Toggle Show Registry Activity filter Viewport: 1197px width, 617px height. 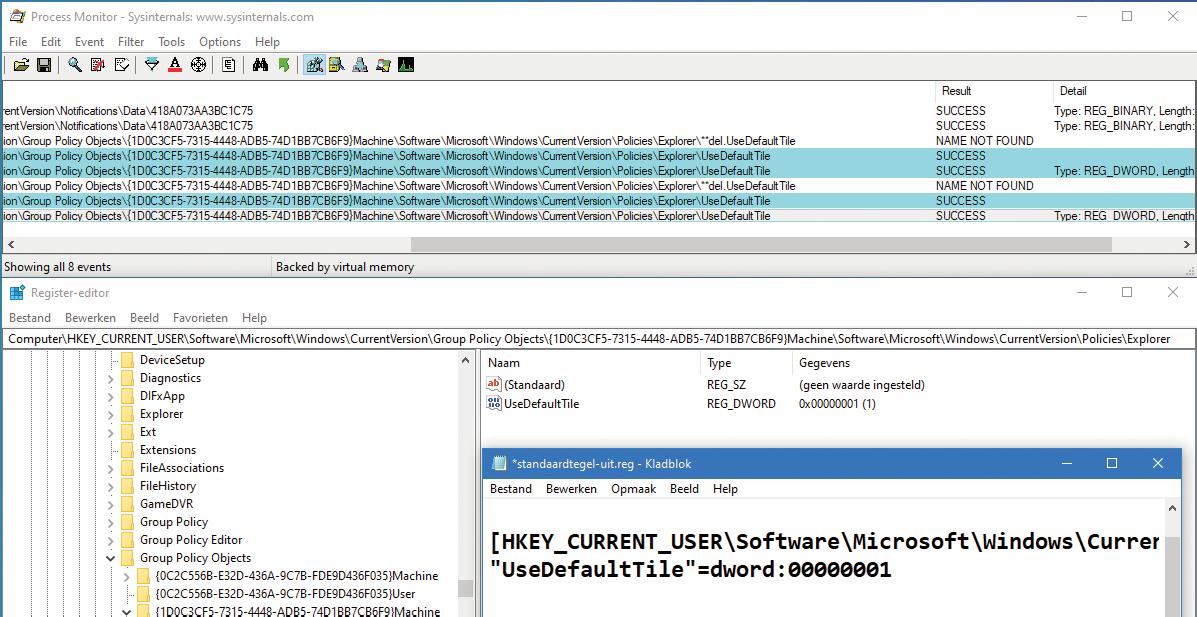click(315, 66)
